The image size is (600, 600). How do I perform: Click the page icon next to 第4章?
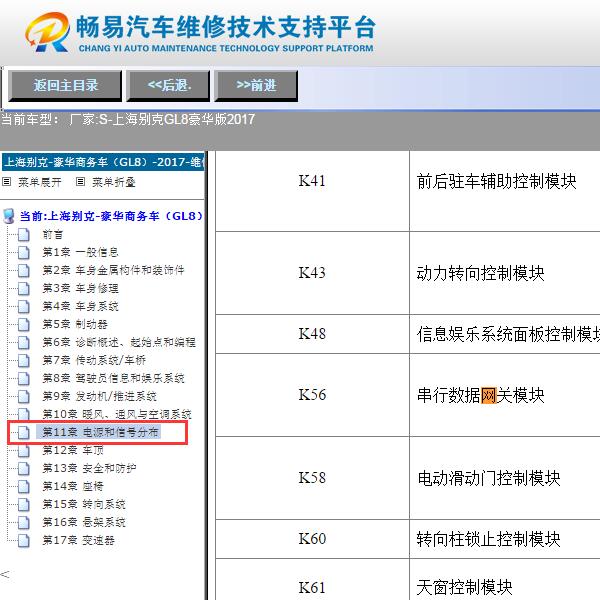24,306
